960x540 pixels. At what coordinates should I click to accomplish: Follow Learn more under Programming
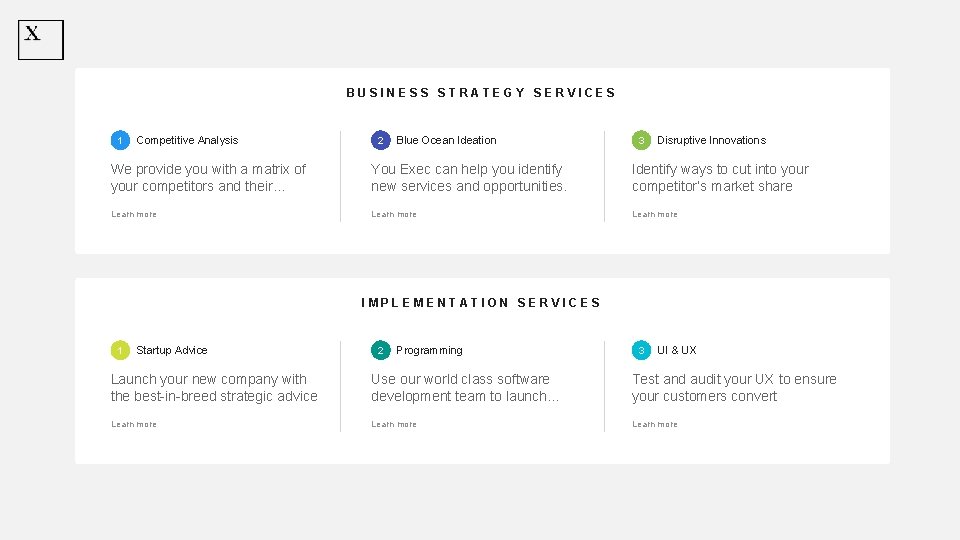click(394, 424)
